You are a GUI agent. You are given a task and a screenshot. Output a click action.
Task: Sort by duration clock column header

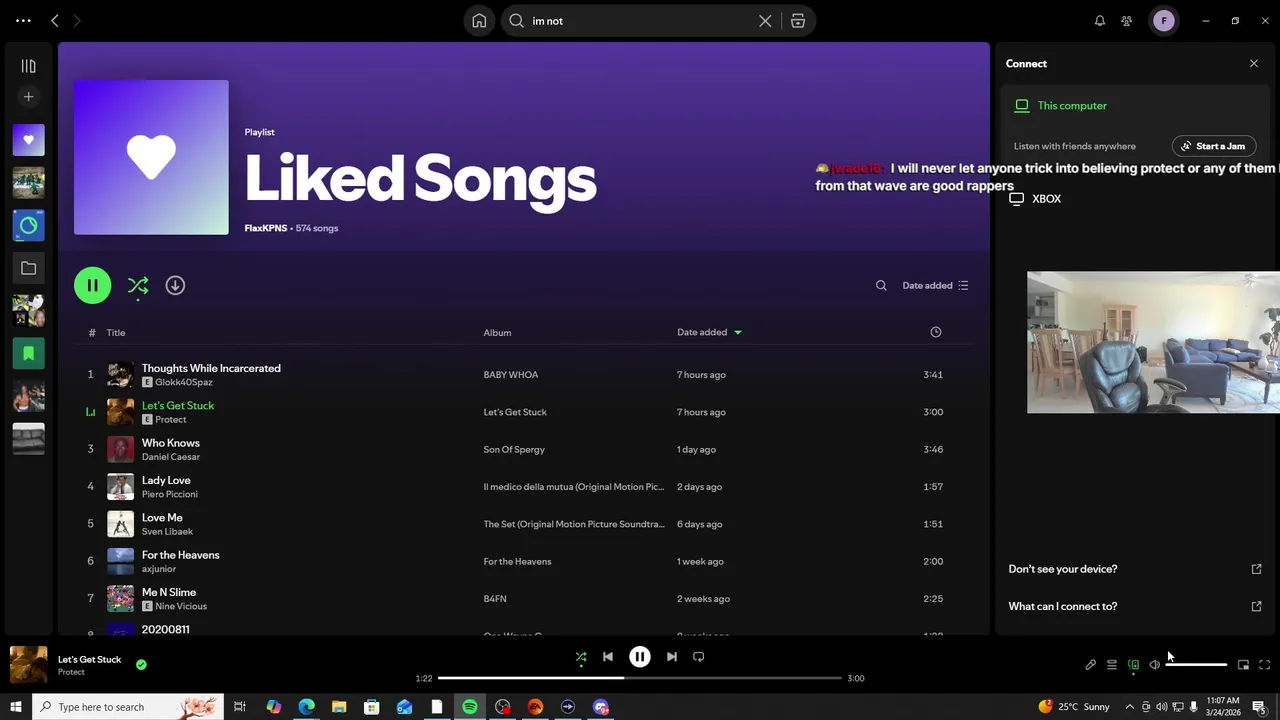[936, 332]
